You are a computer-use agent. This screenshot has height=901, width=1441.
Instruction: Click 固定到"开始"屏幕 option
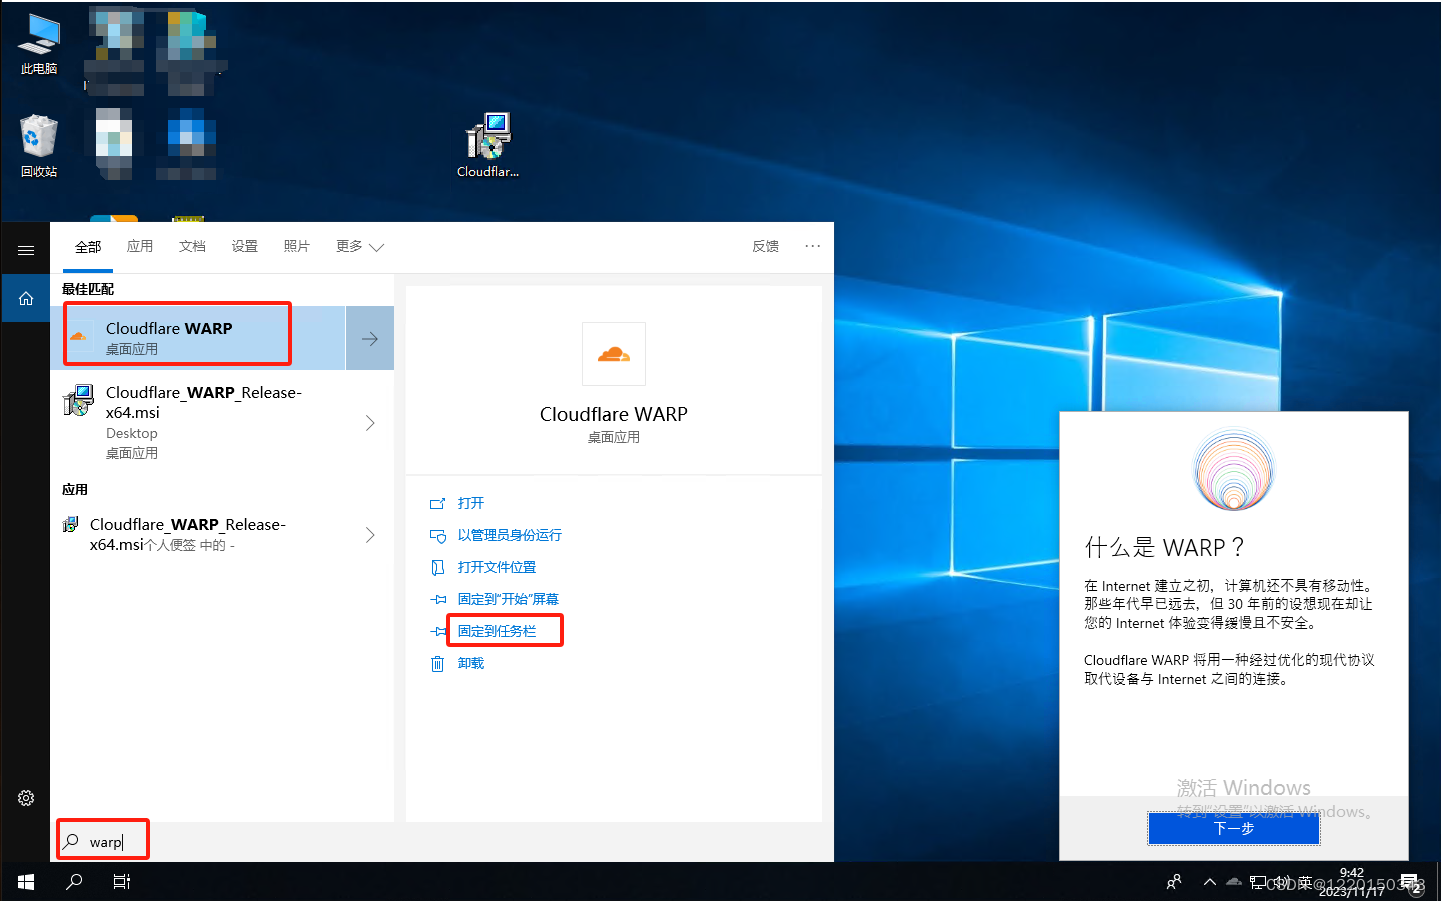508,599
